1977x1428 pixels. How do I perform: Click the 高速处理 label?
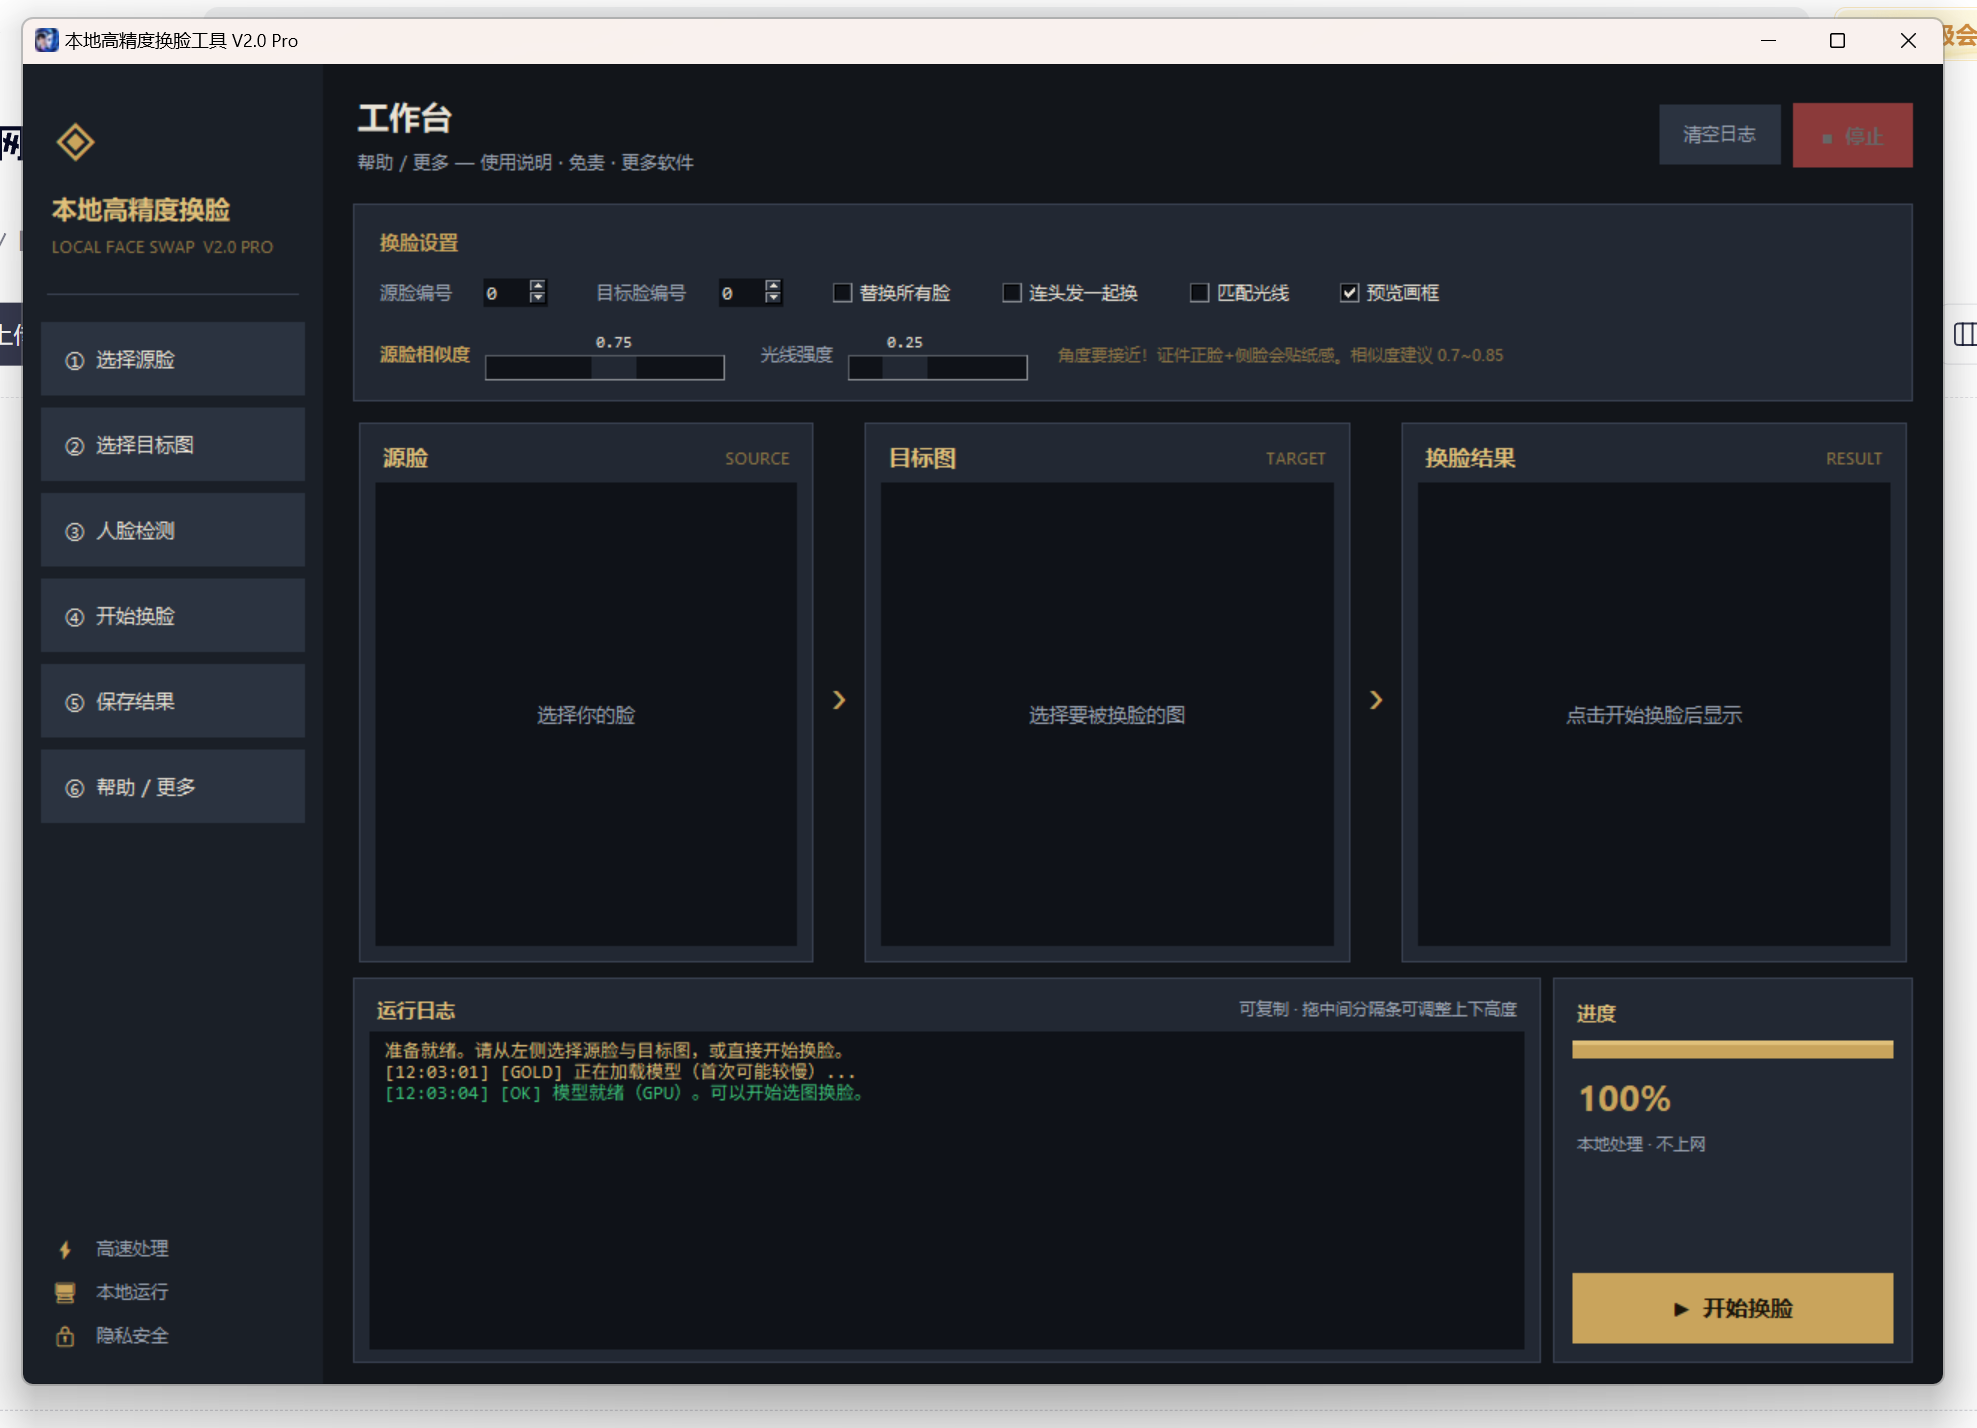(132, 1249)
